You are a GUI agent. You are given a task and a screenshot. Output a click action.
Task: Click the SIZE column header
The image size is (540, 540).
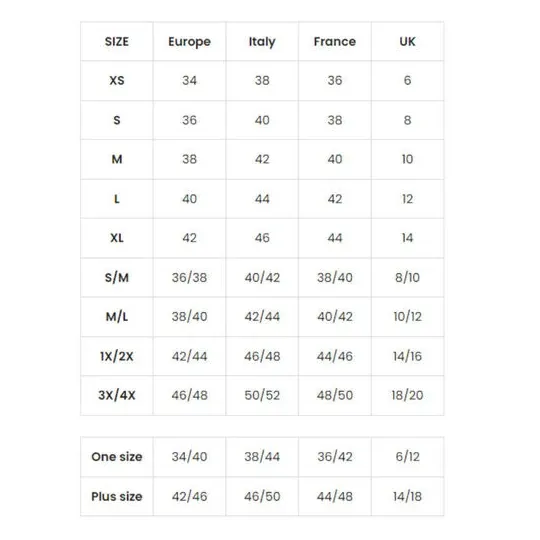tap(117, 42)
